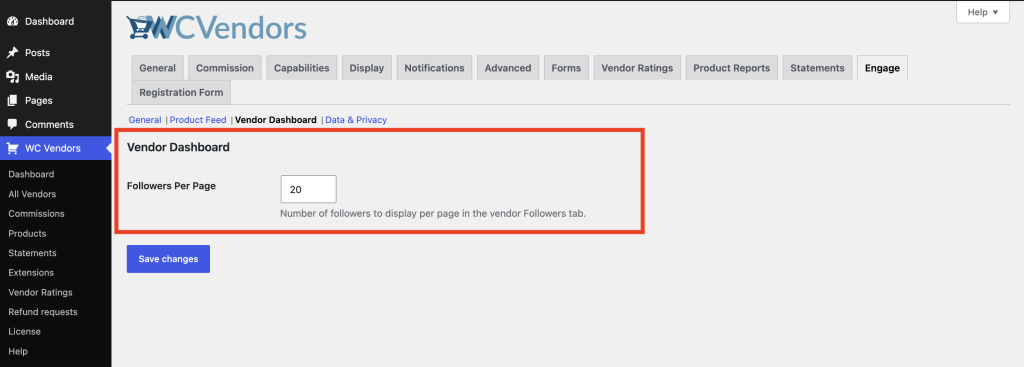Viewport: 1024px width, 367px height.
Task: Open Statements in the sidebar submenu
Action: pos(33,253)
